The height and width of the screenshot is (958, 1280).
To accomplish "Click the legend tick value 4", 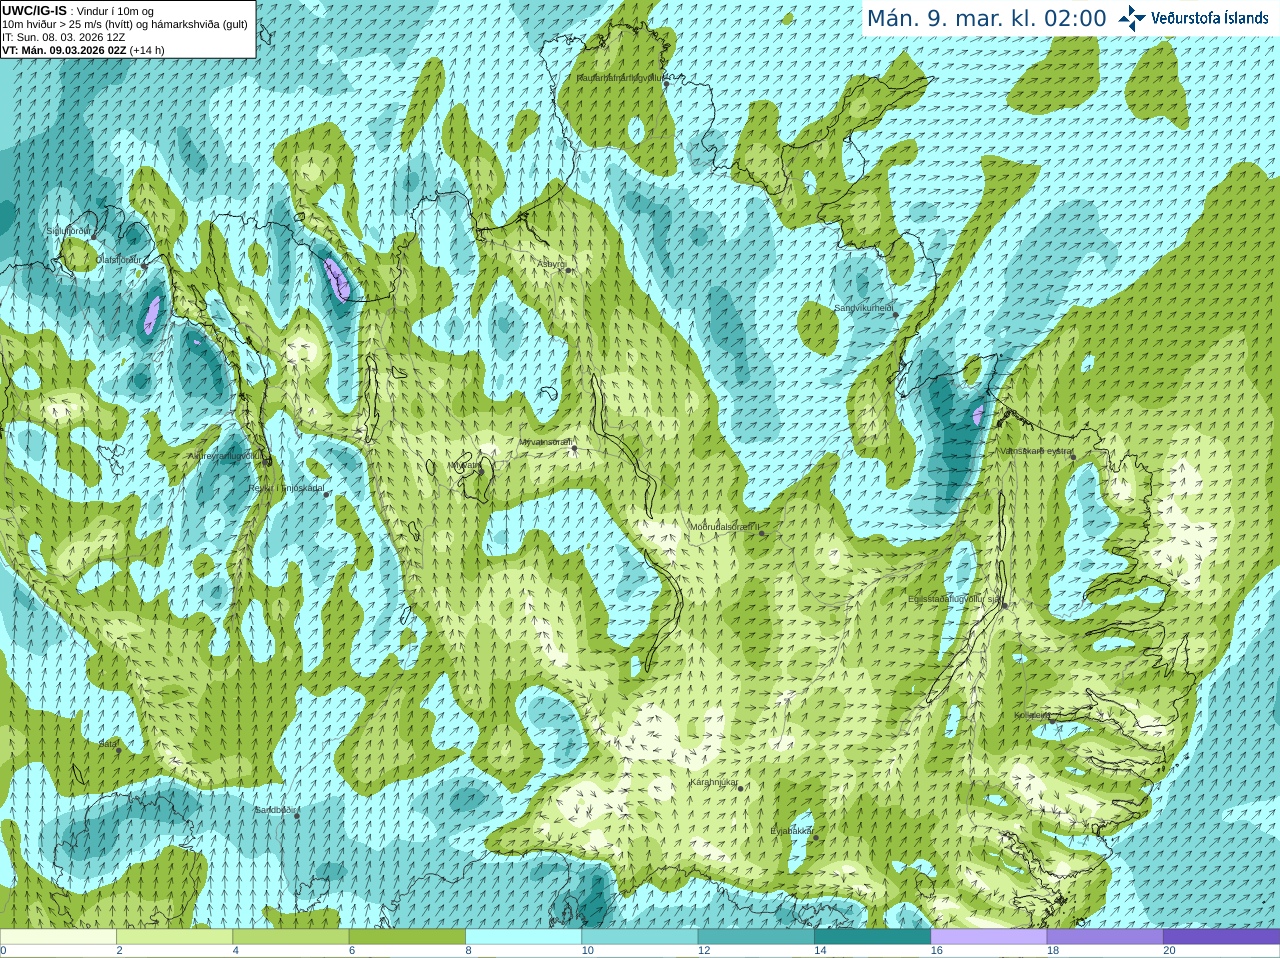I will [235, 951].
